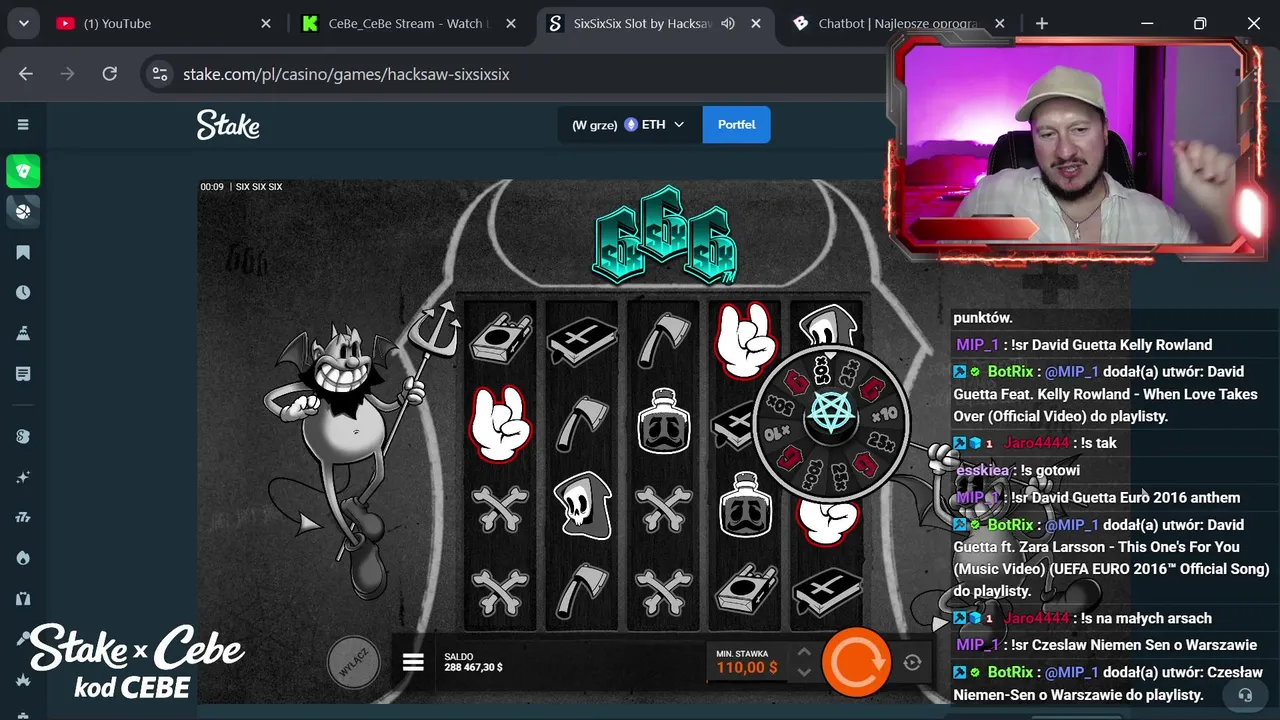Open the bookmark Favourites icon in sidebar

23,252
